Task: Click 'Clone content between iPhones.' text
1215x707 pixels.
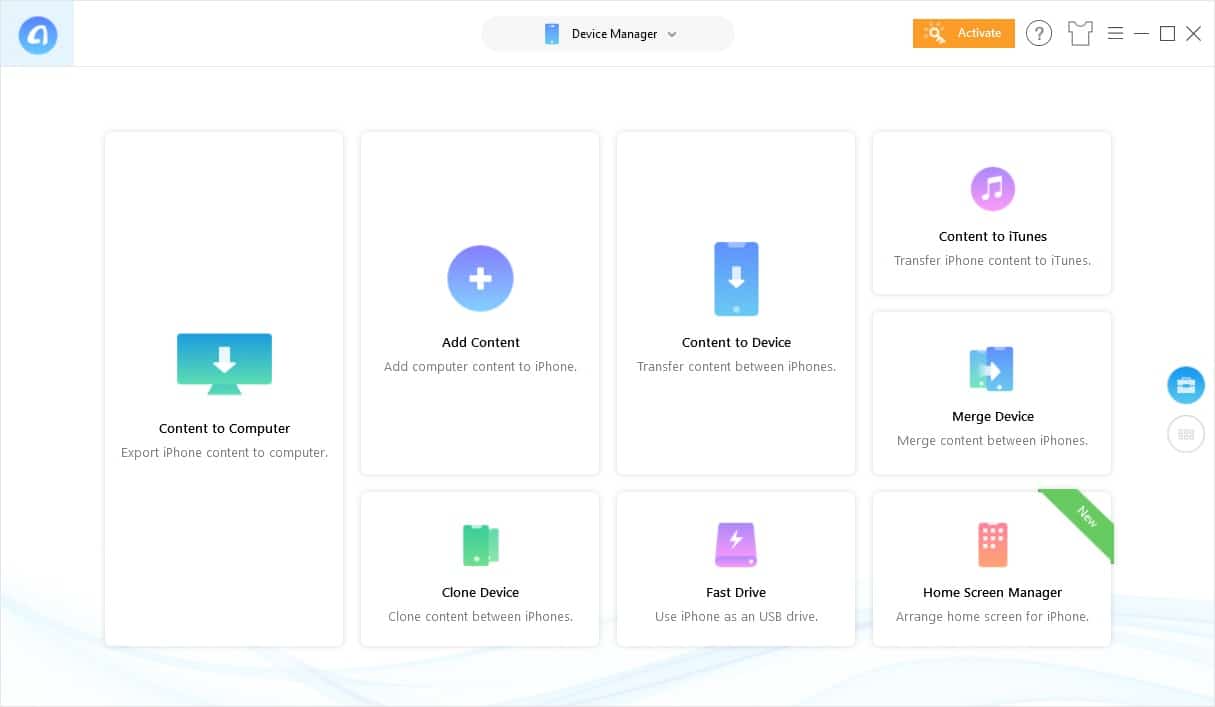Action: pyautogui.click(x=480, y=617)
